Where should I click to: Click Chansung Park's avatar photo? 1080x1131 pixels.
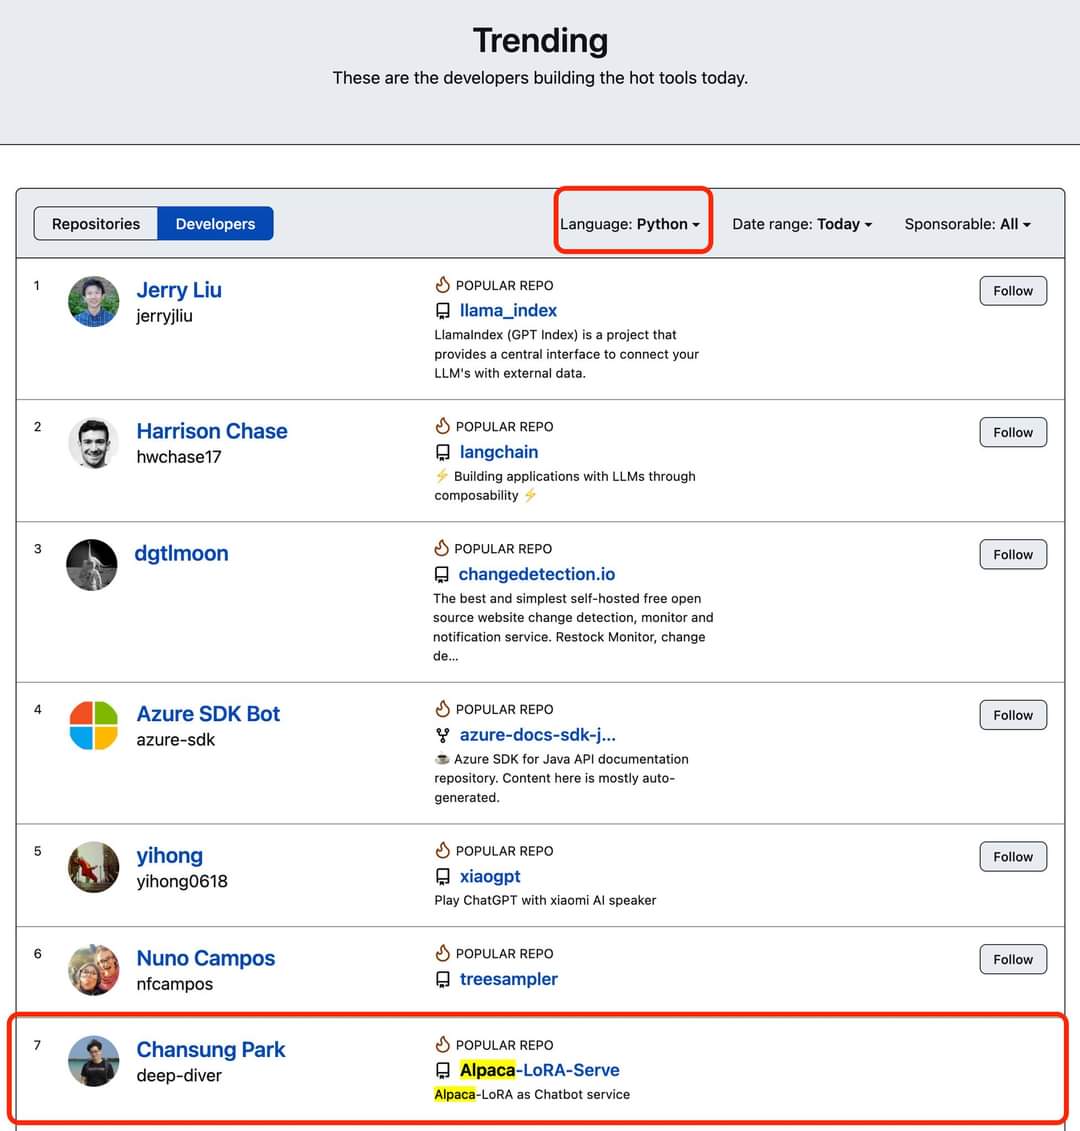click(93, 1061)
